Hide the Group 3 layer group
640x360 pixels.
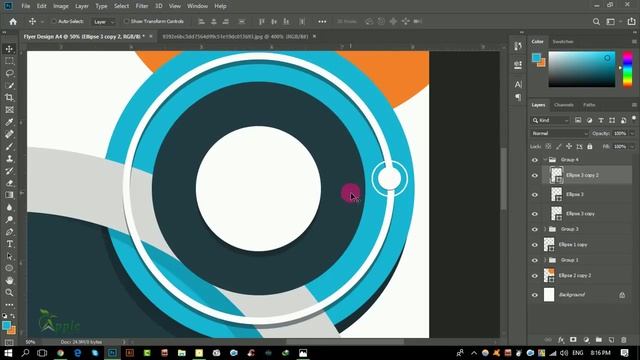point(535,229)
